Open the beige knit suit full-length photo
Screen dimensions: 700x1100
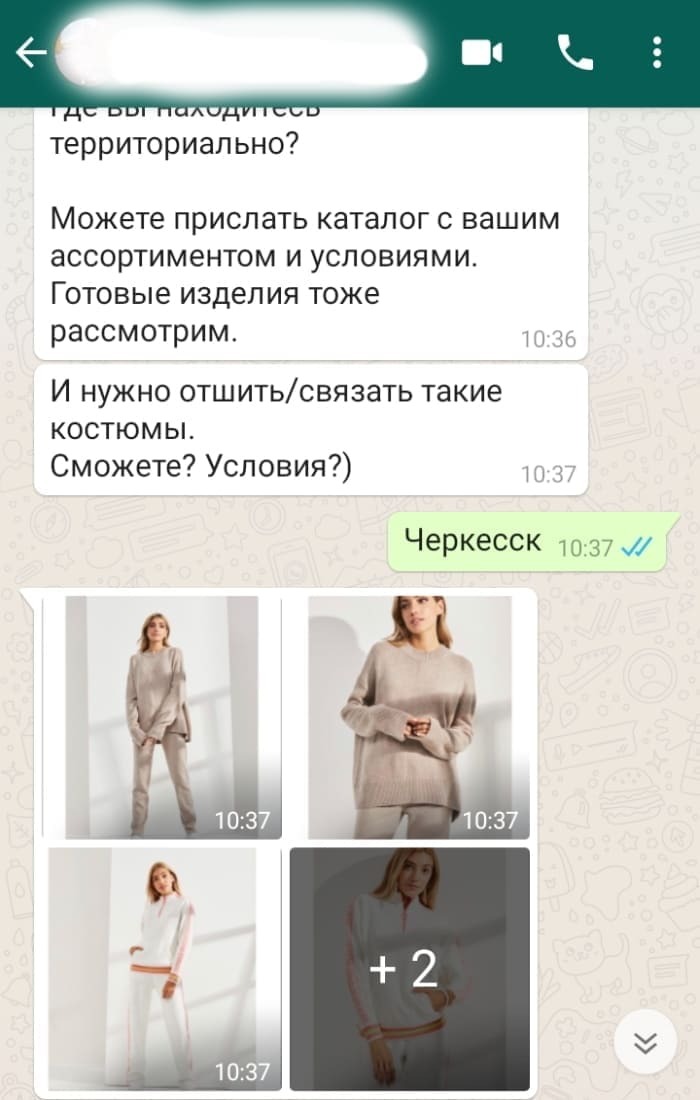pos(162,717)
